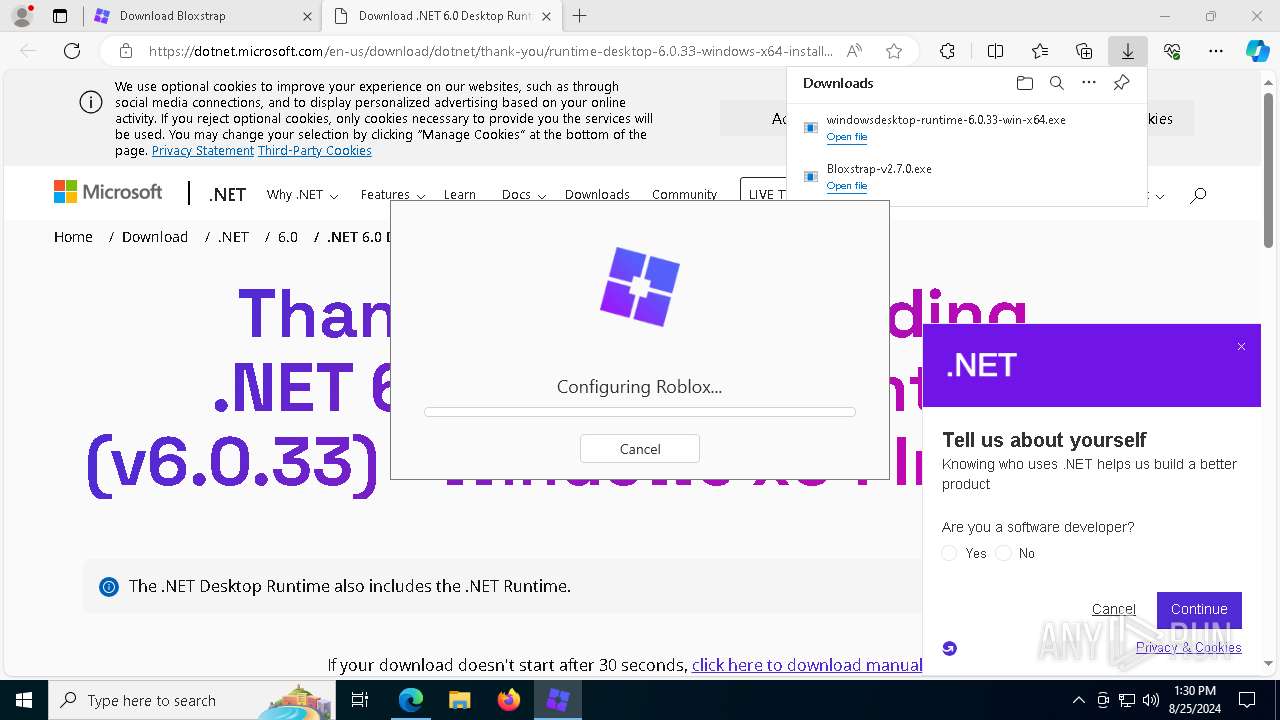Image resolution: width=1280 pixels, height=720 pixels.
Task: View site information lock icon
Action: click(x=126, y=51)
